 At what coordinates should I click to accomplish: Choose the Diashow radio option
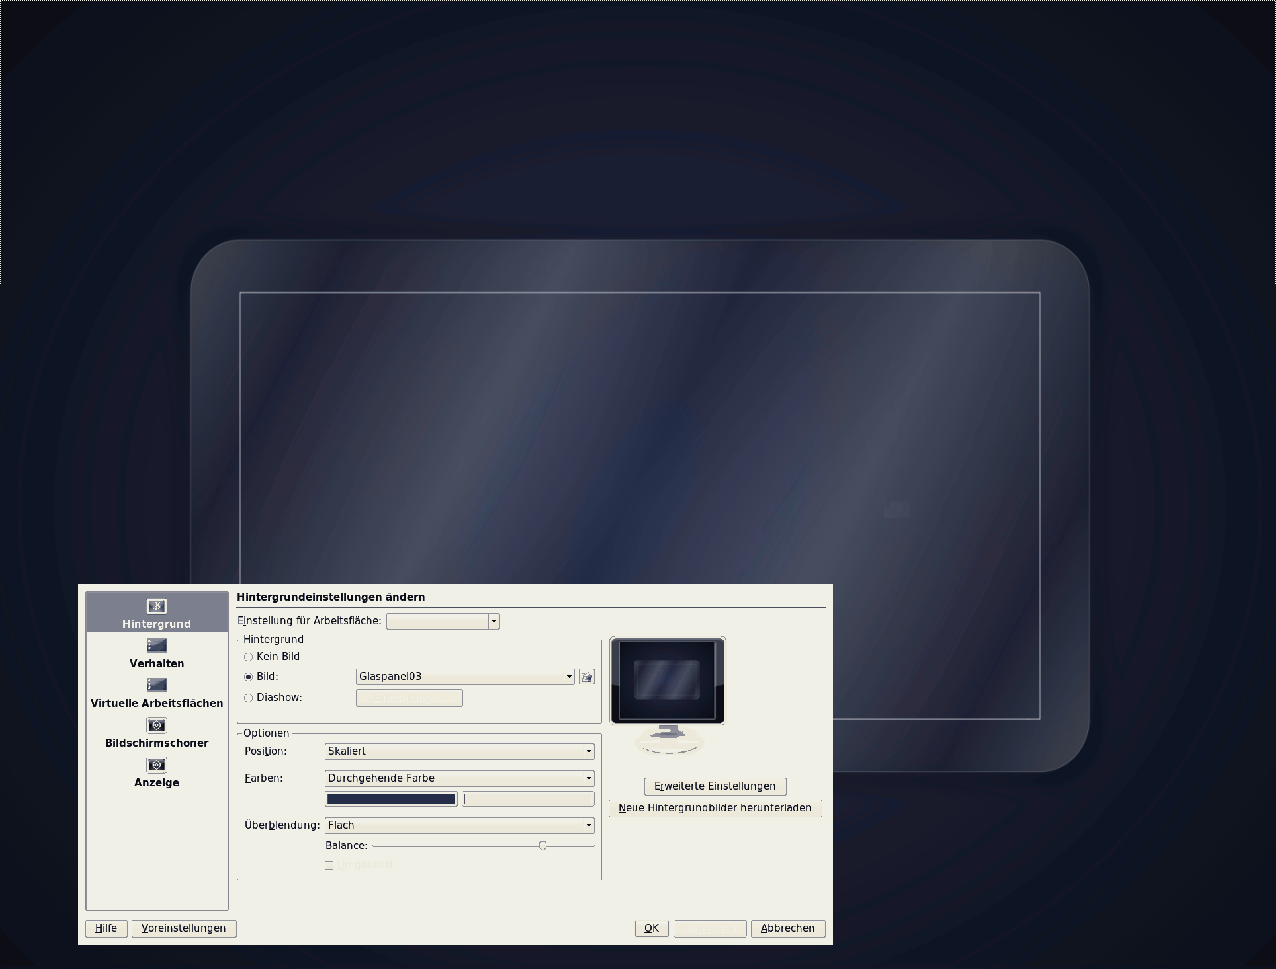tap(249, 698)
